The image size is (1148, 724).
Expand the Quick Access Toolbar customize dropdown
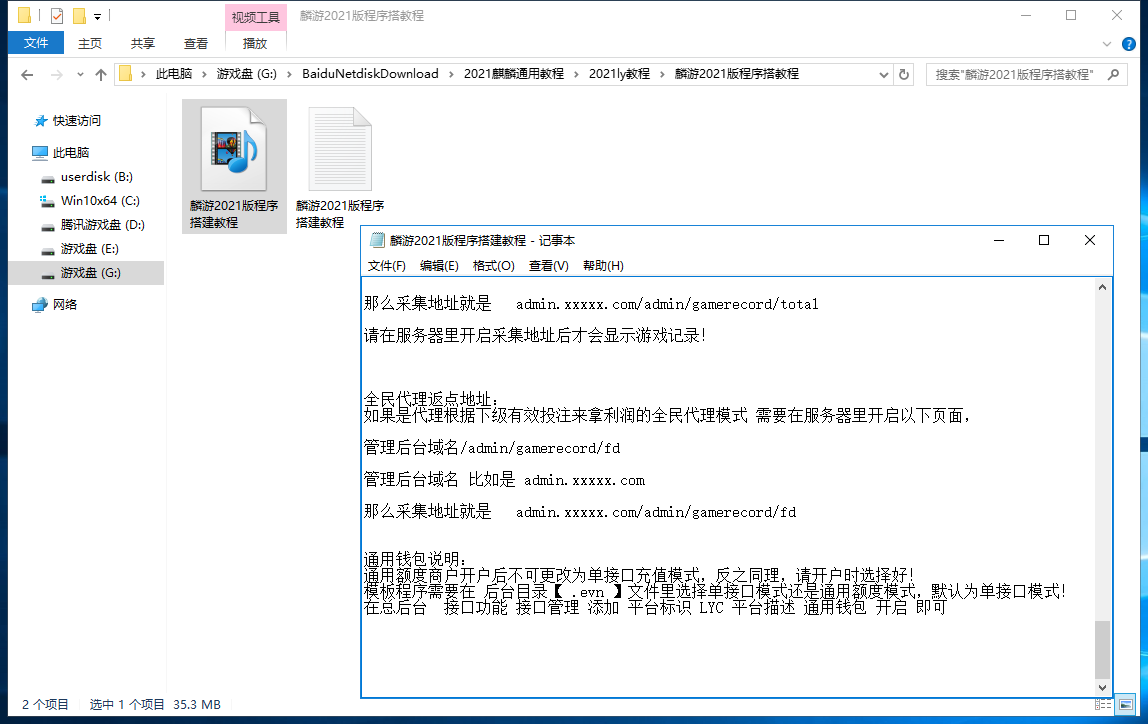click(97, 17)
